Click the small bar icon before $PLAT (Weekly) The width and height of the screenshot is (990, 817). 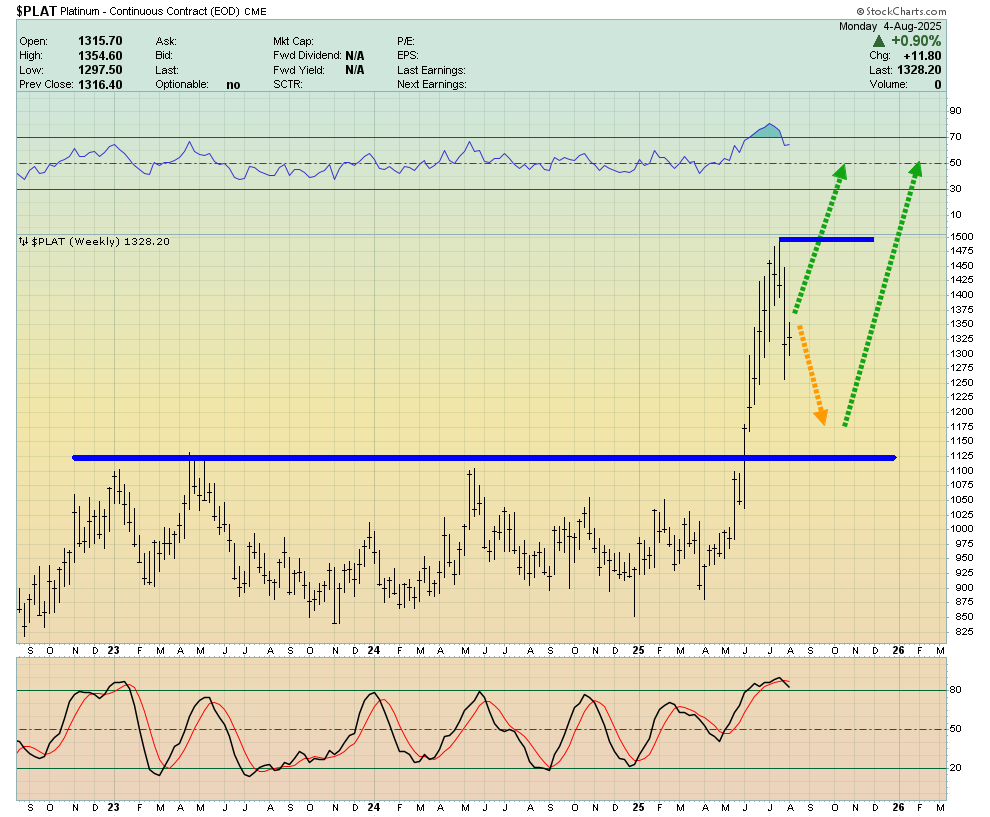pyautogui.click(x=24, y=242)
